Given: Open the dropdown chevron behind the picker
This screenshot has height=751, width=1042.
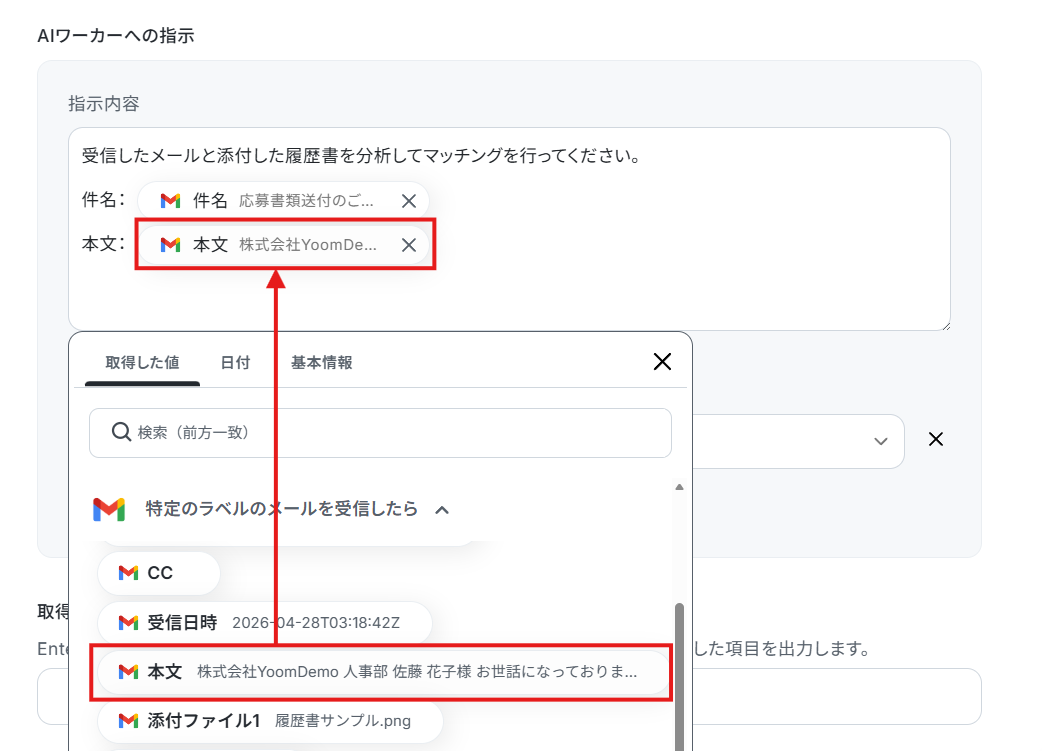Looking at the screenshot, I should click(x=881, y=441).
